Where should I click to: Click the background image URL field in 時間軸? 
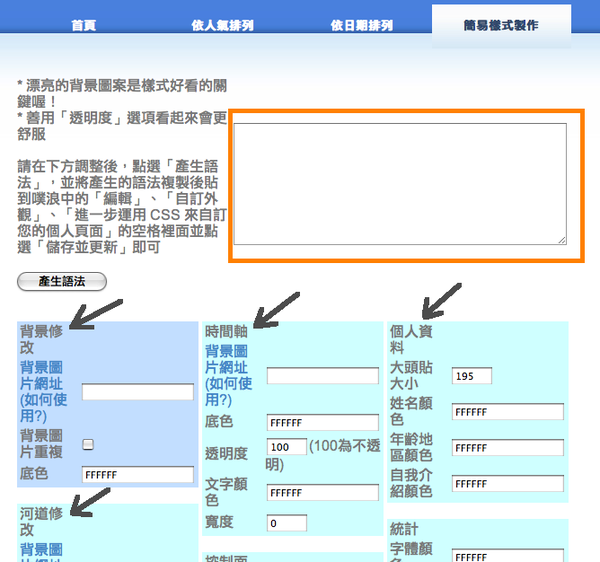click(323, 376)
